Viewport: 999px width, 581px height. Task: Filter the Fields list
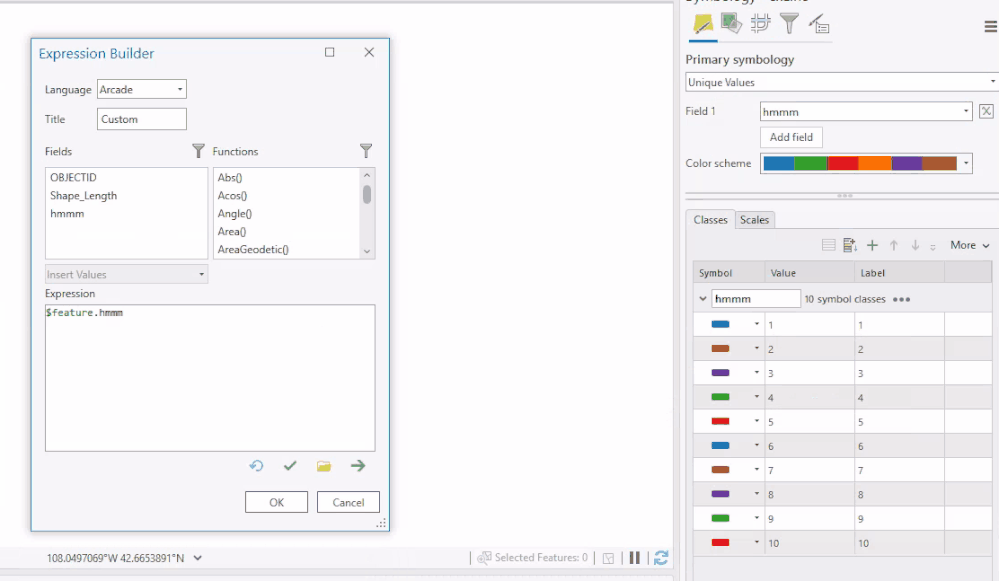pyautogui.click(x=199, y=151)
